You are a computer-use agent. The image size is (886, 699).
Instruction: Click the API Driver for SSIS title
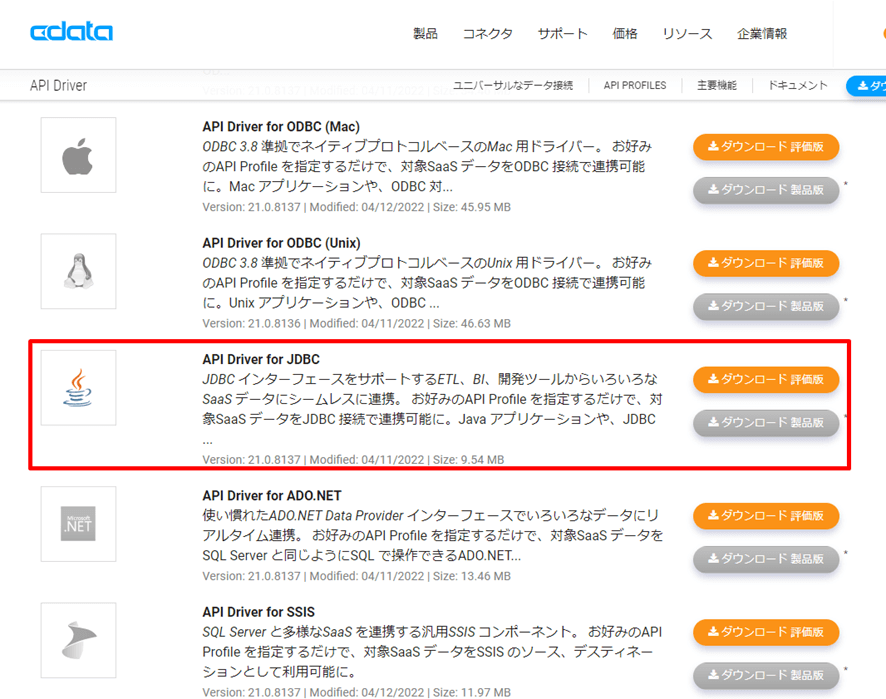[x=259, y=612]
